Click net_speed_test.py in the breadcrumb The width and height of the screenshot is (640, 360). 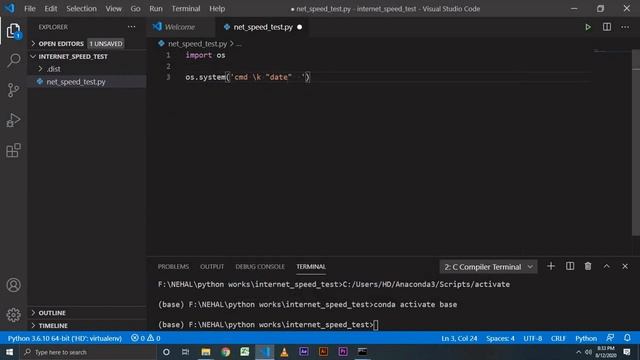tap(197, 44)
